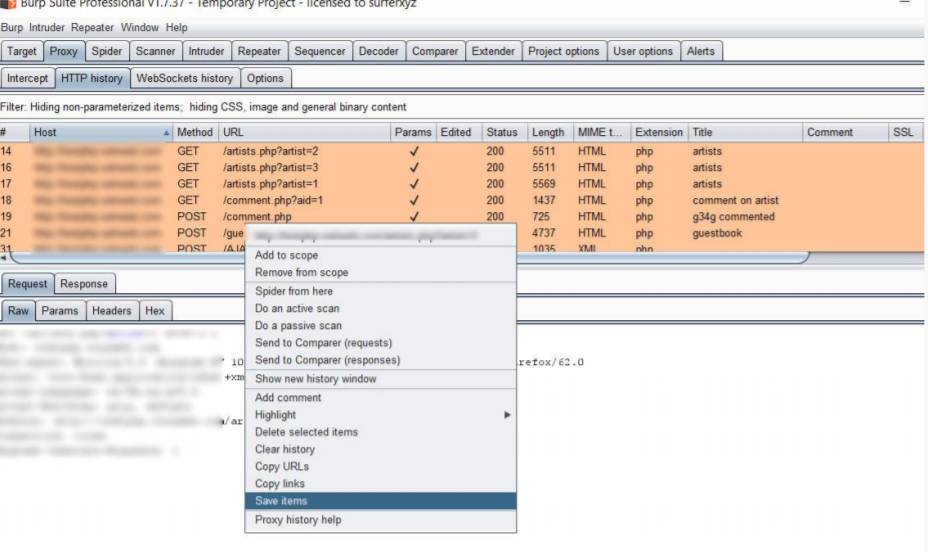
Task: Choose Do a passive scan
Action: (x=381, y=326)
